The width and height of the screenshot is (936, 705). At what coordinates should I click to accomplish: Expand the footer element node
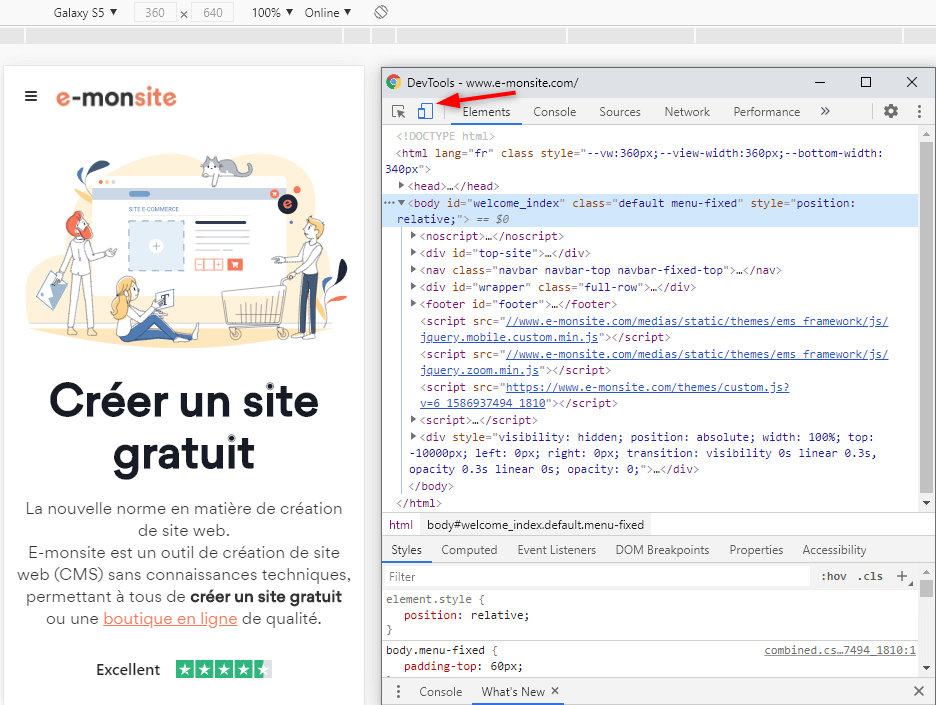[x=413, y=303]
